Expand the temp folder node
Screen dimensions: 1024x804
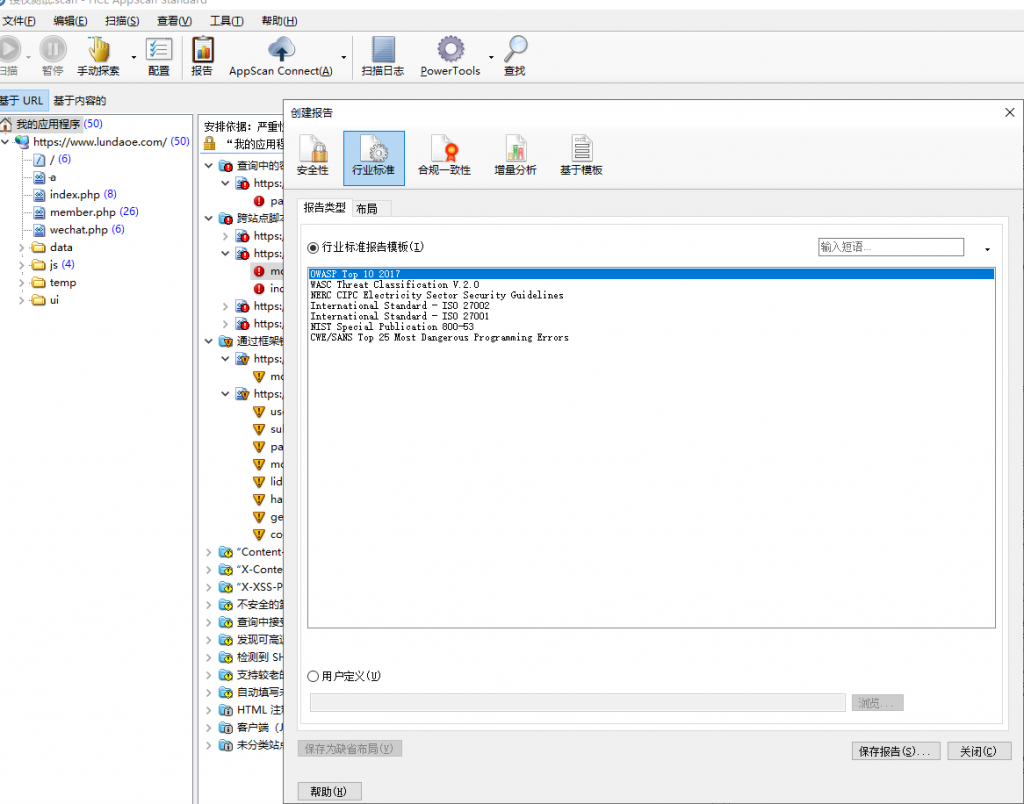click(x=22, y=283)
